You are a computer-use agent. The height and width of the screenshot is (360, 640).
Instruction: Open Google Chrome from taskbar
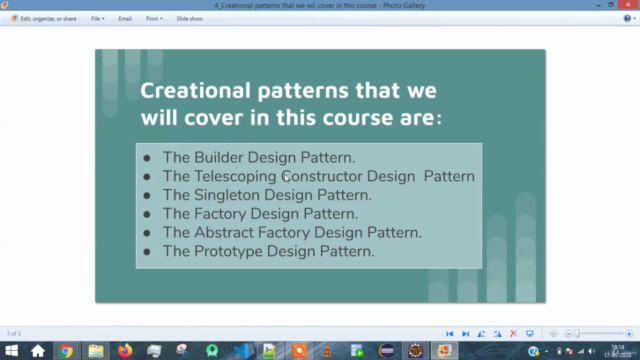coord(66,351)
